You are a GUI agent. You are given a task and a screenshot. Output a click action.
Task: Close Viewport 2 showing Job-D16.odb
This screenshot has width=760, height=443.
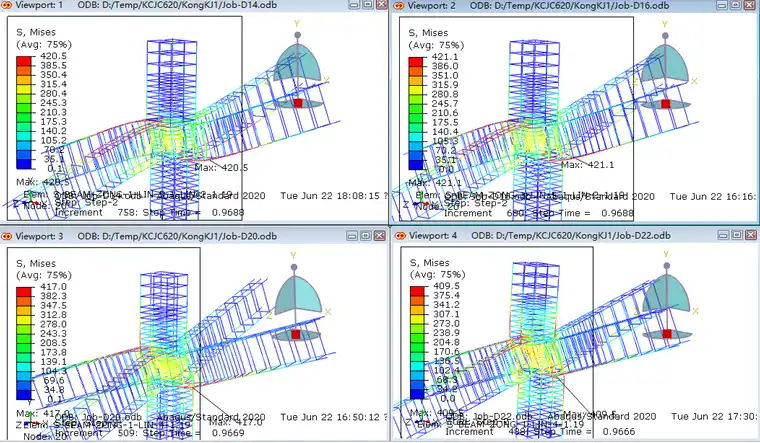(x=749, y=5)
